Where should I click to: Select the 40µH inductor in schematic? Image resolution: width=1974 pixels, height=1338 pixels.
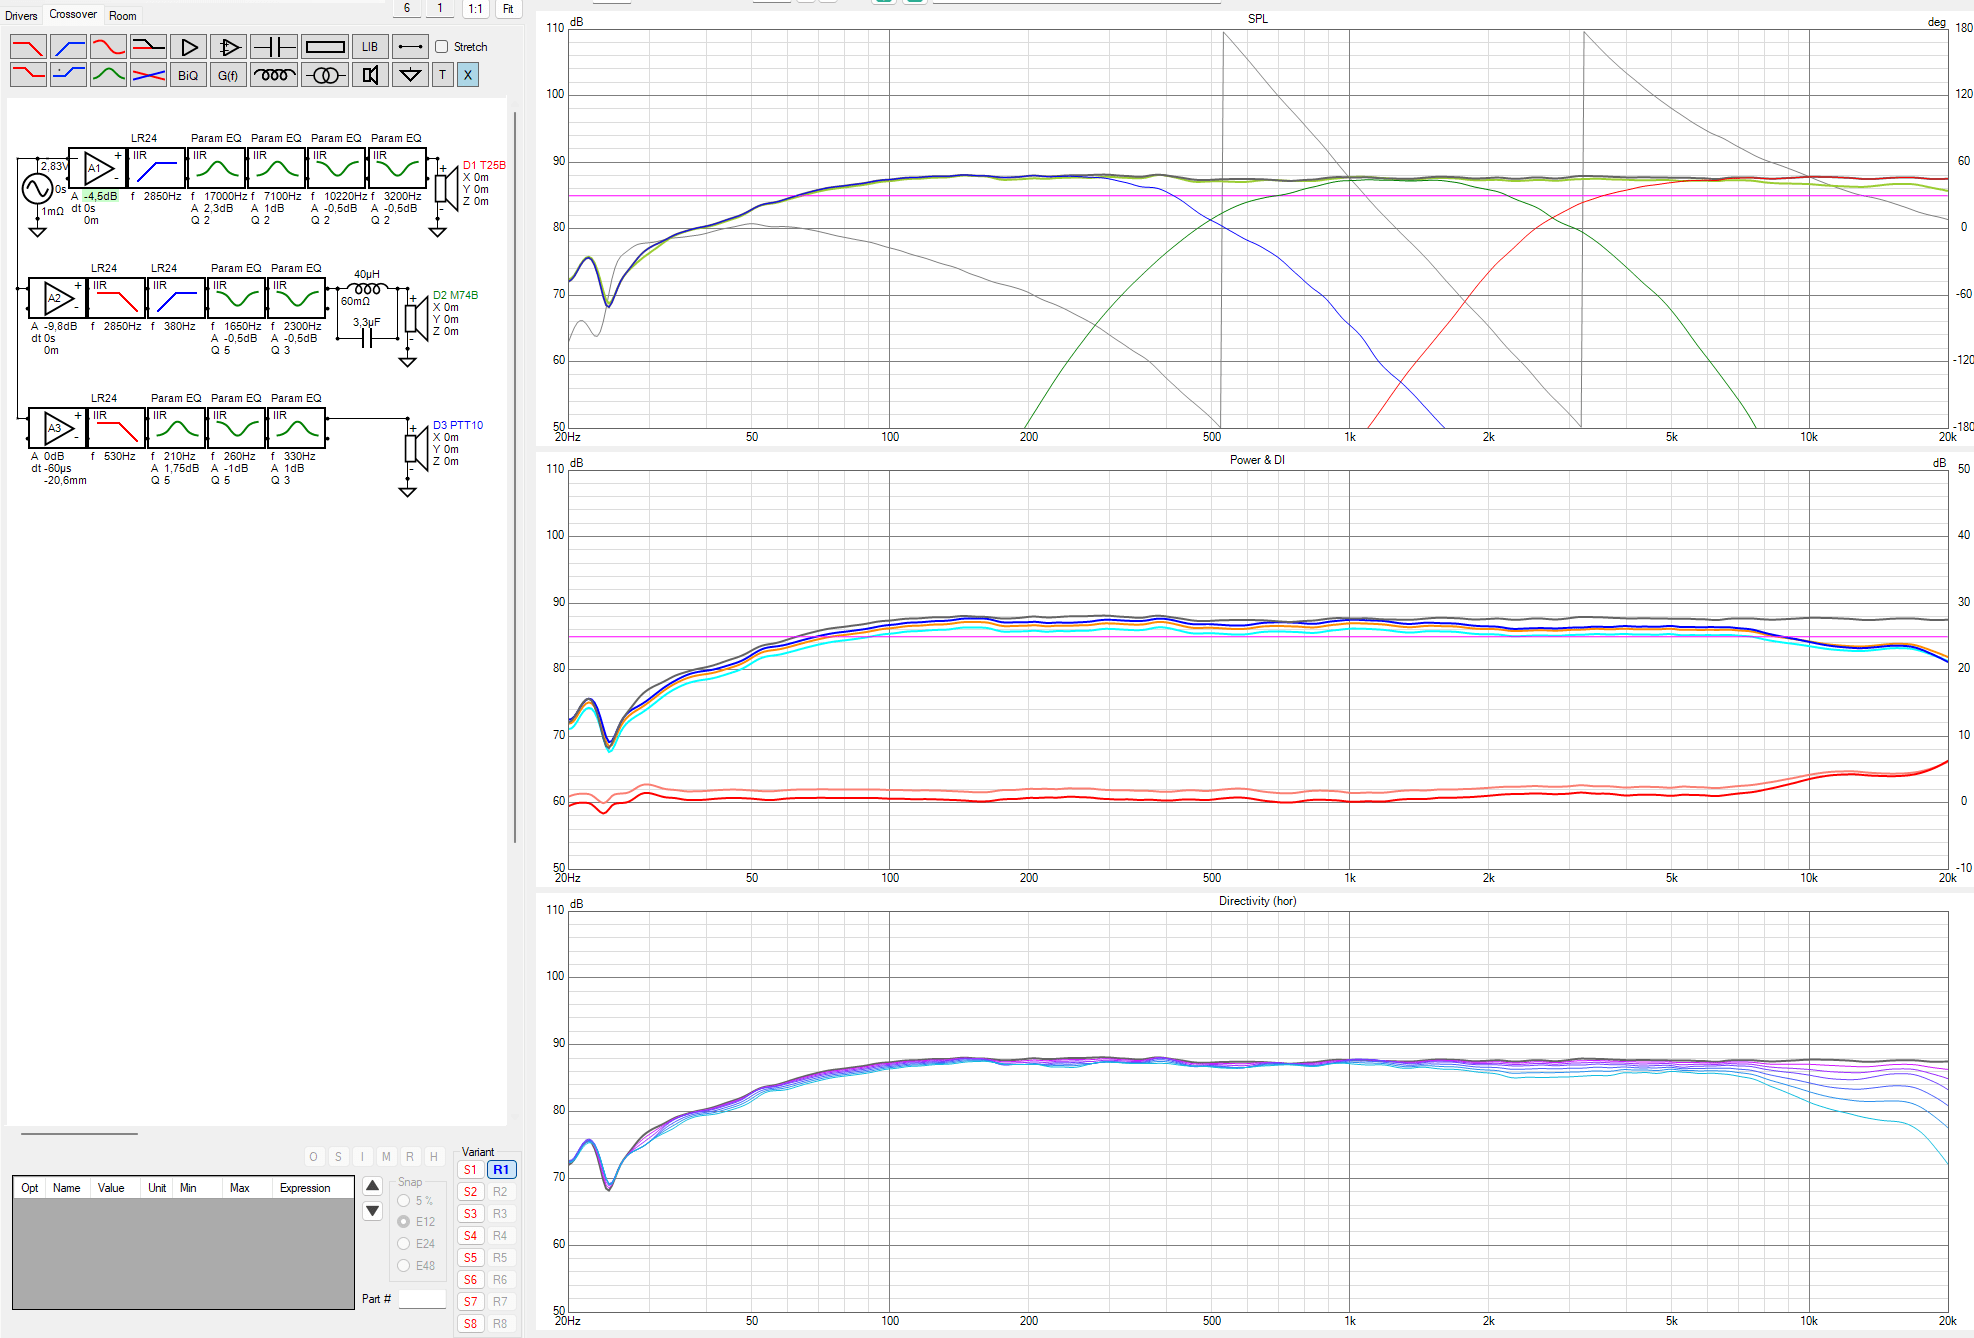367,288
